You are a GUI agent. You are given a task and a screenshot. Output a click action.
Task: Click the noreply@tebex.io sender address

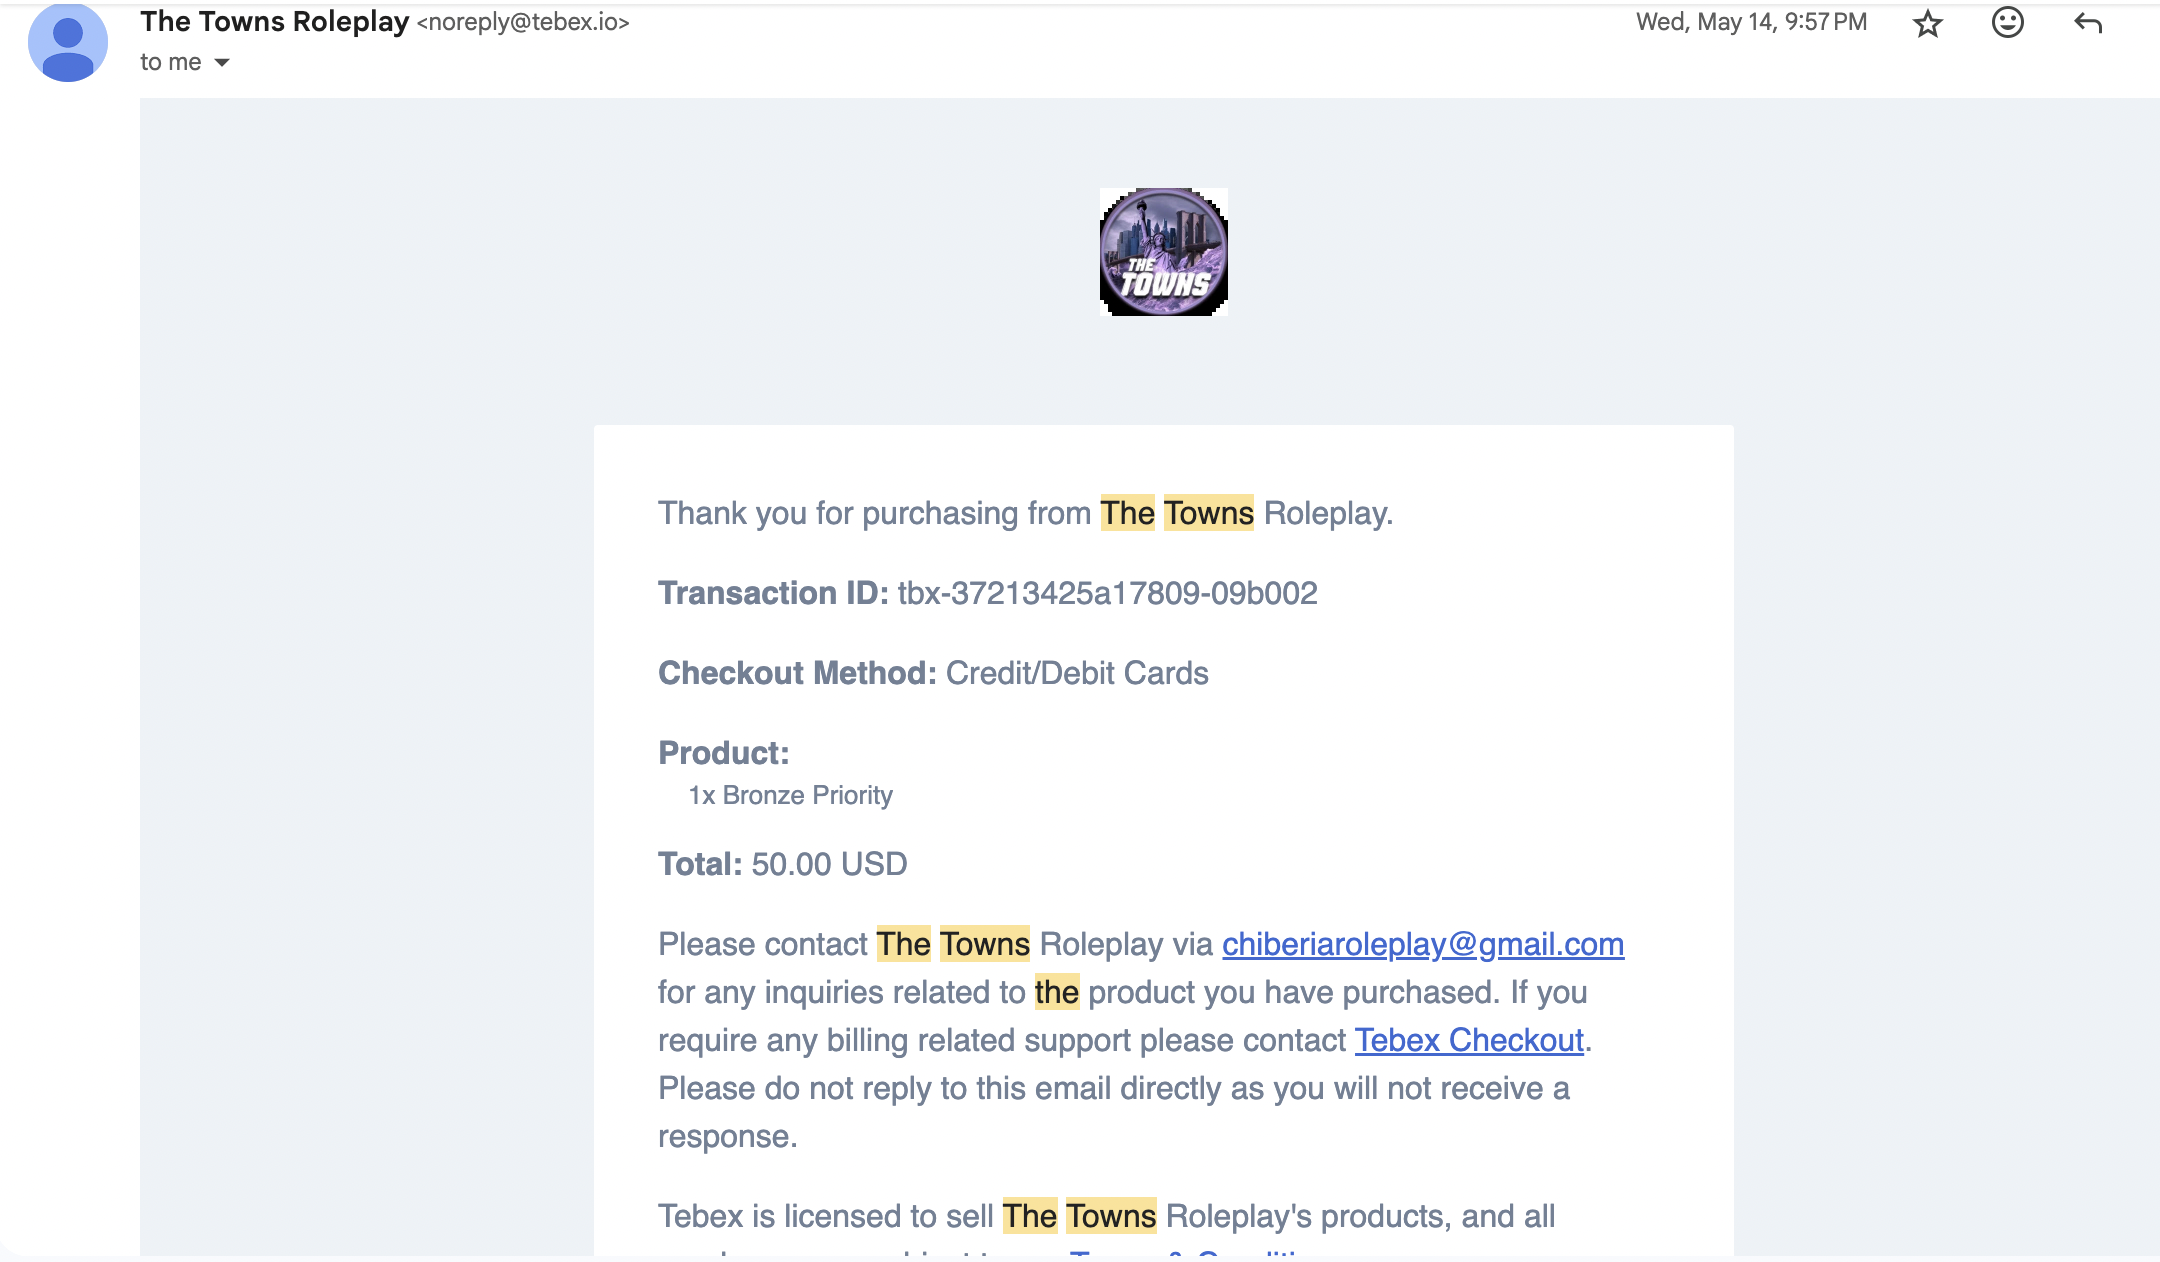coord(523,22)
